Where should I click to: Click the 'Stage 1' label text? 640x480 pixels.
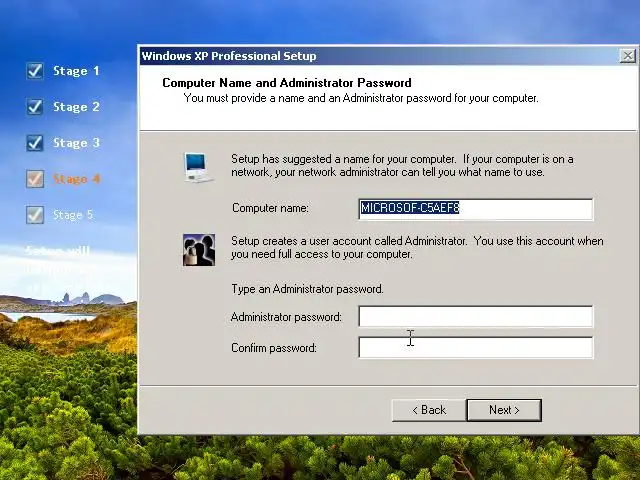tap(76, 71)
